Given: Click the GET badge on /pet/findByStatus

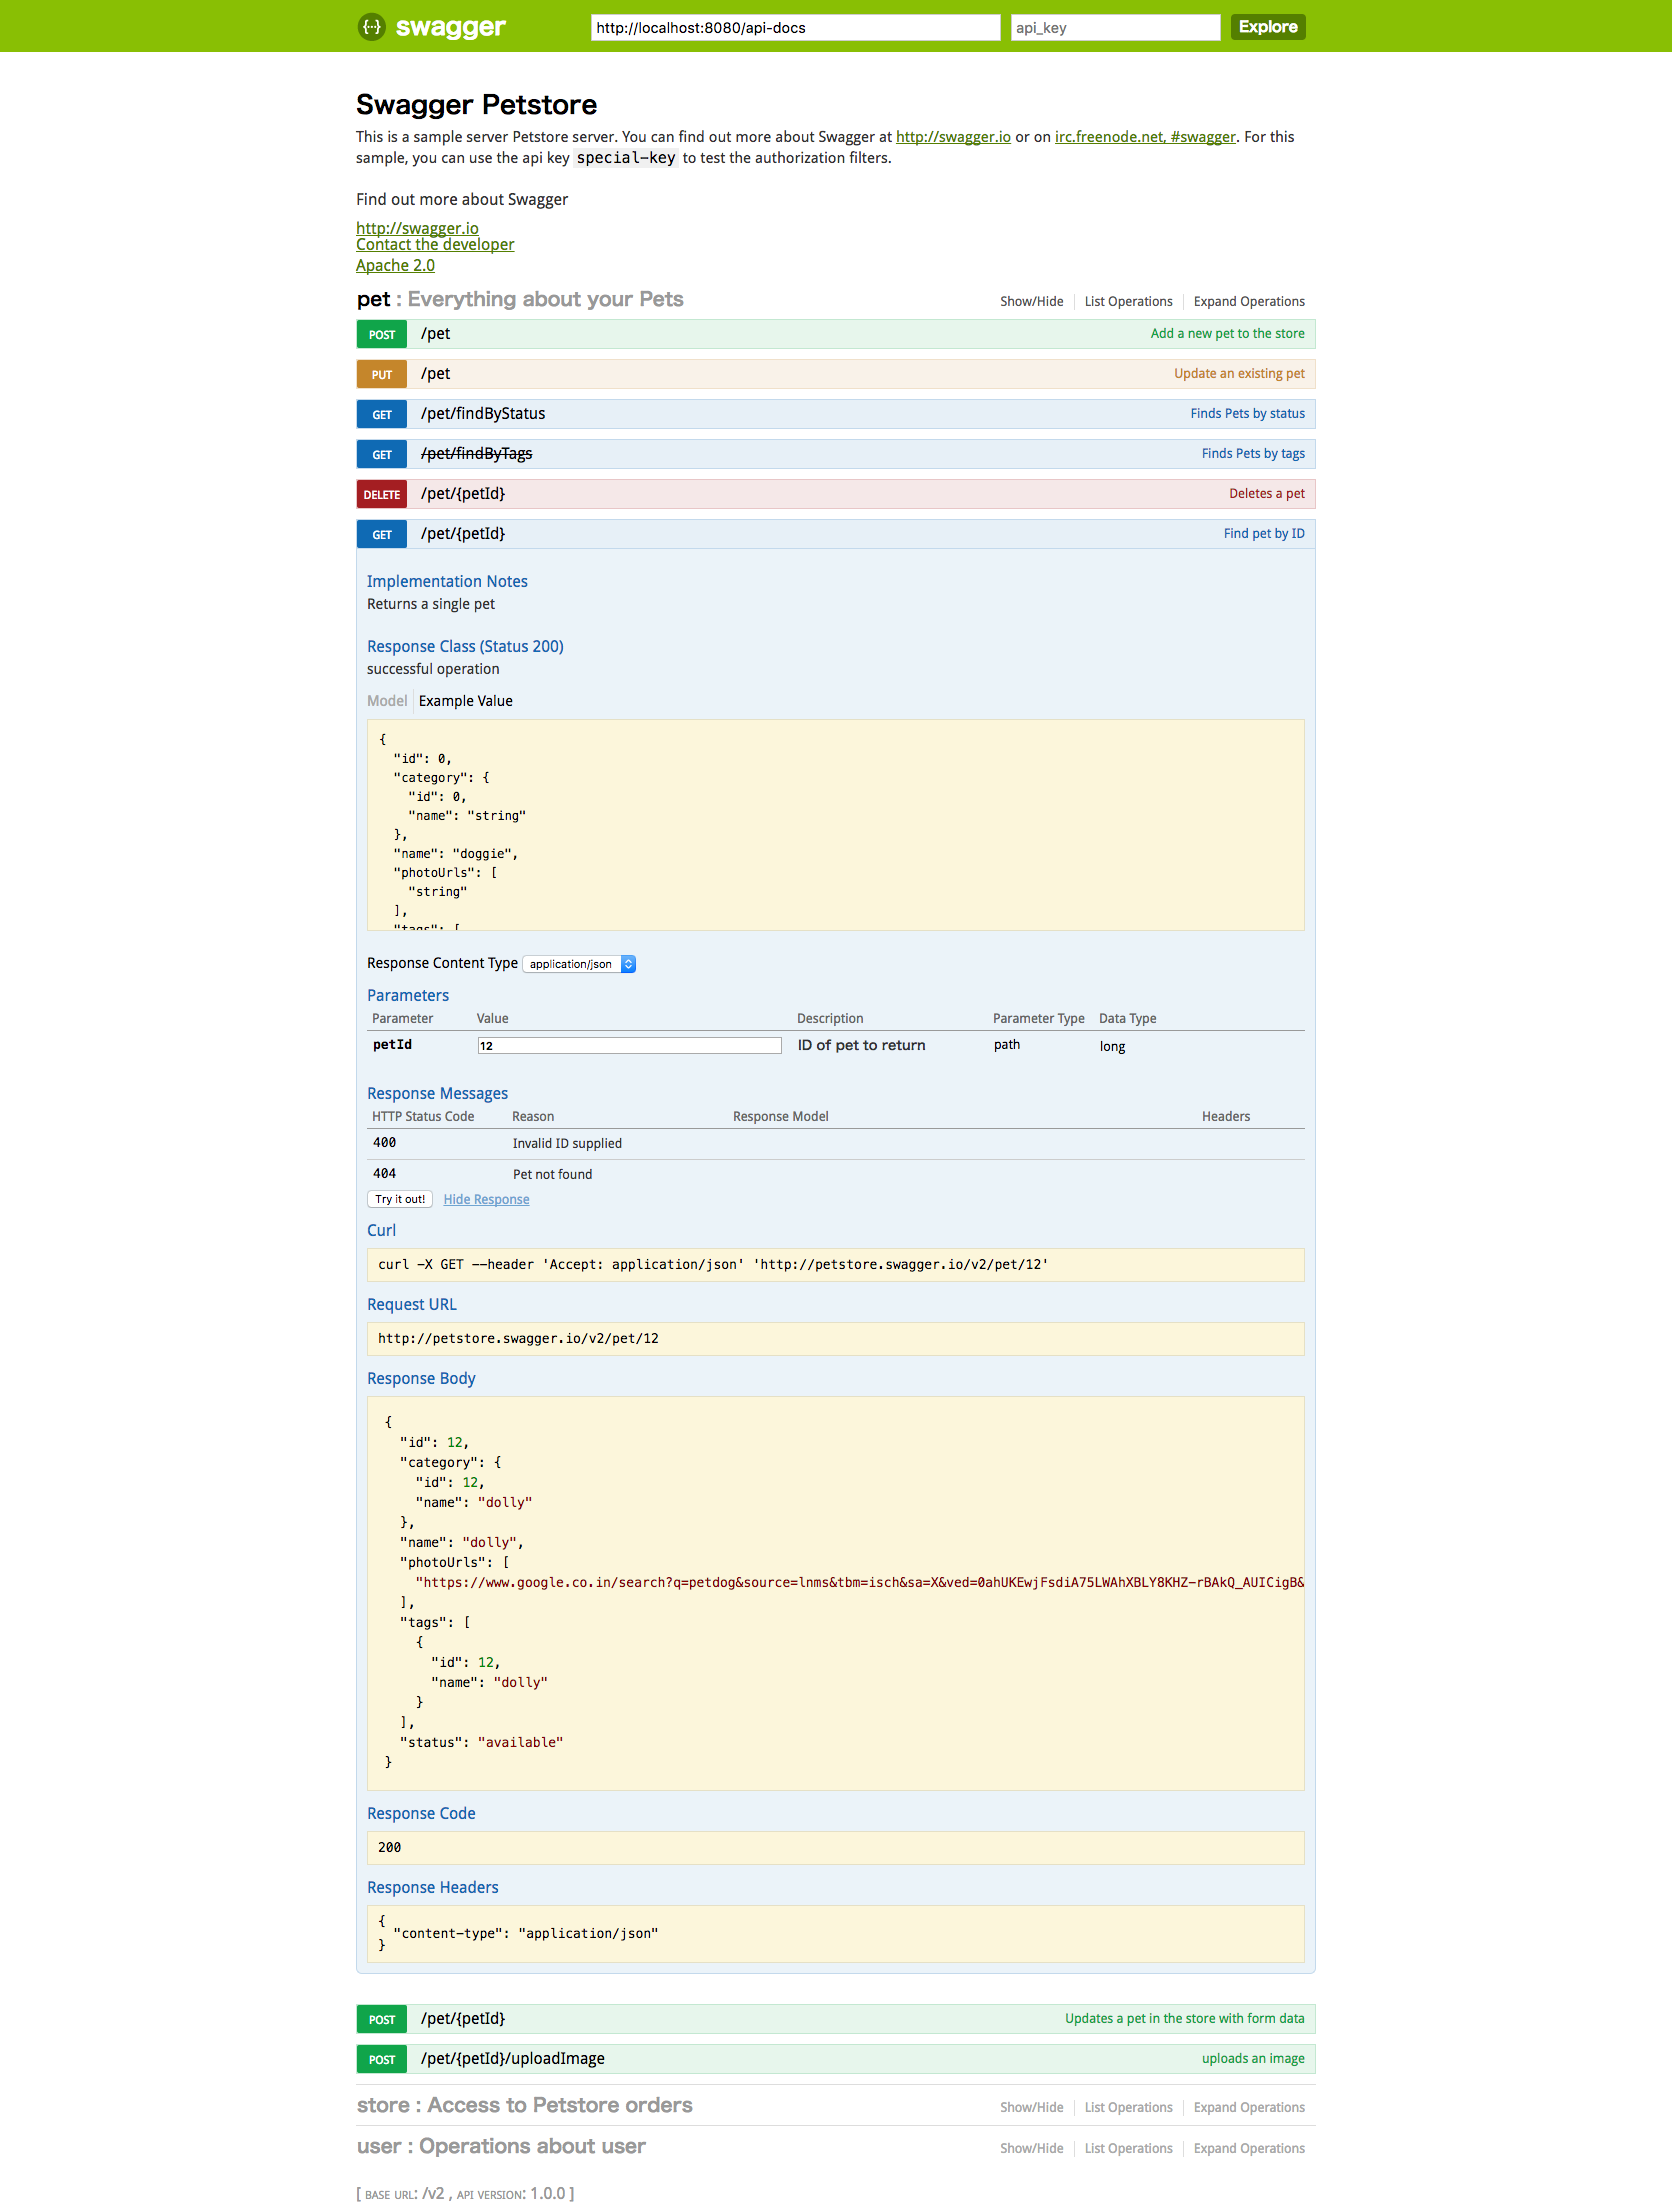Looking at the screenshot, I should [x=381, y=414].
